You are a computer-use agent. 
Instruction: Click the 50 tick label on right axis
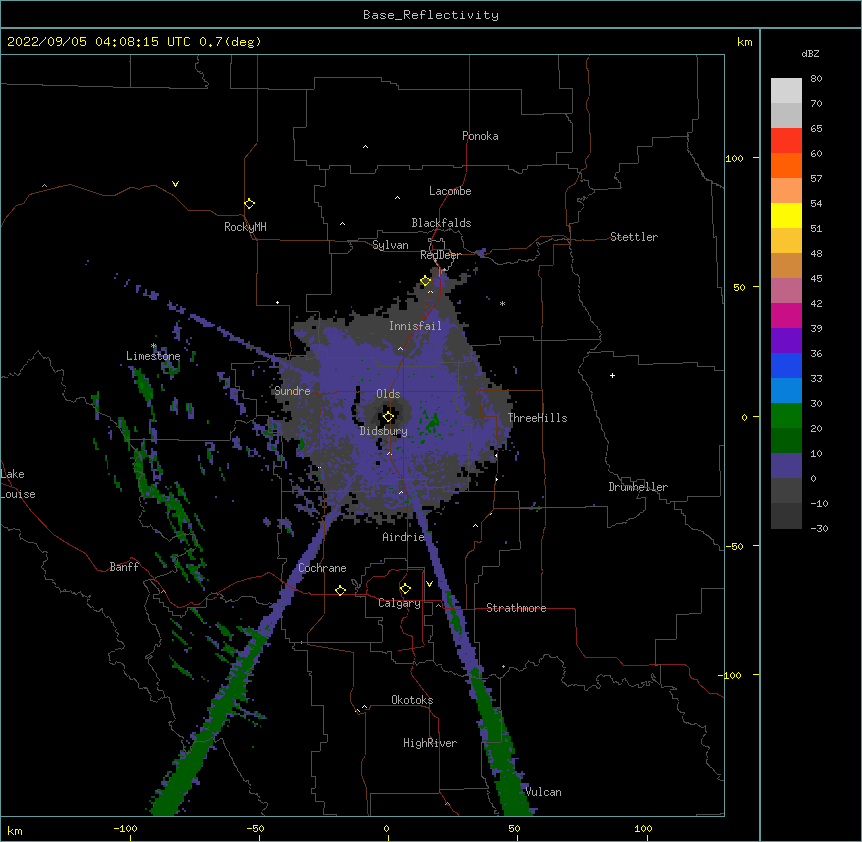[x=739, y=287]
